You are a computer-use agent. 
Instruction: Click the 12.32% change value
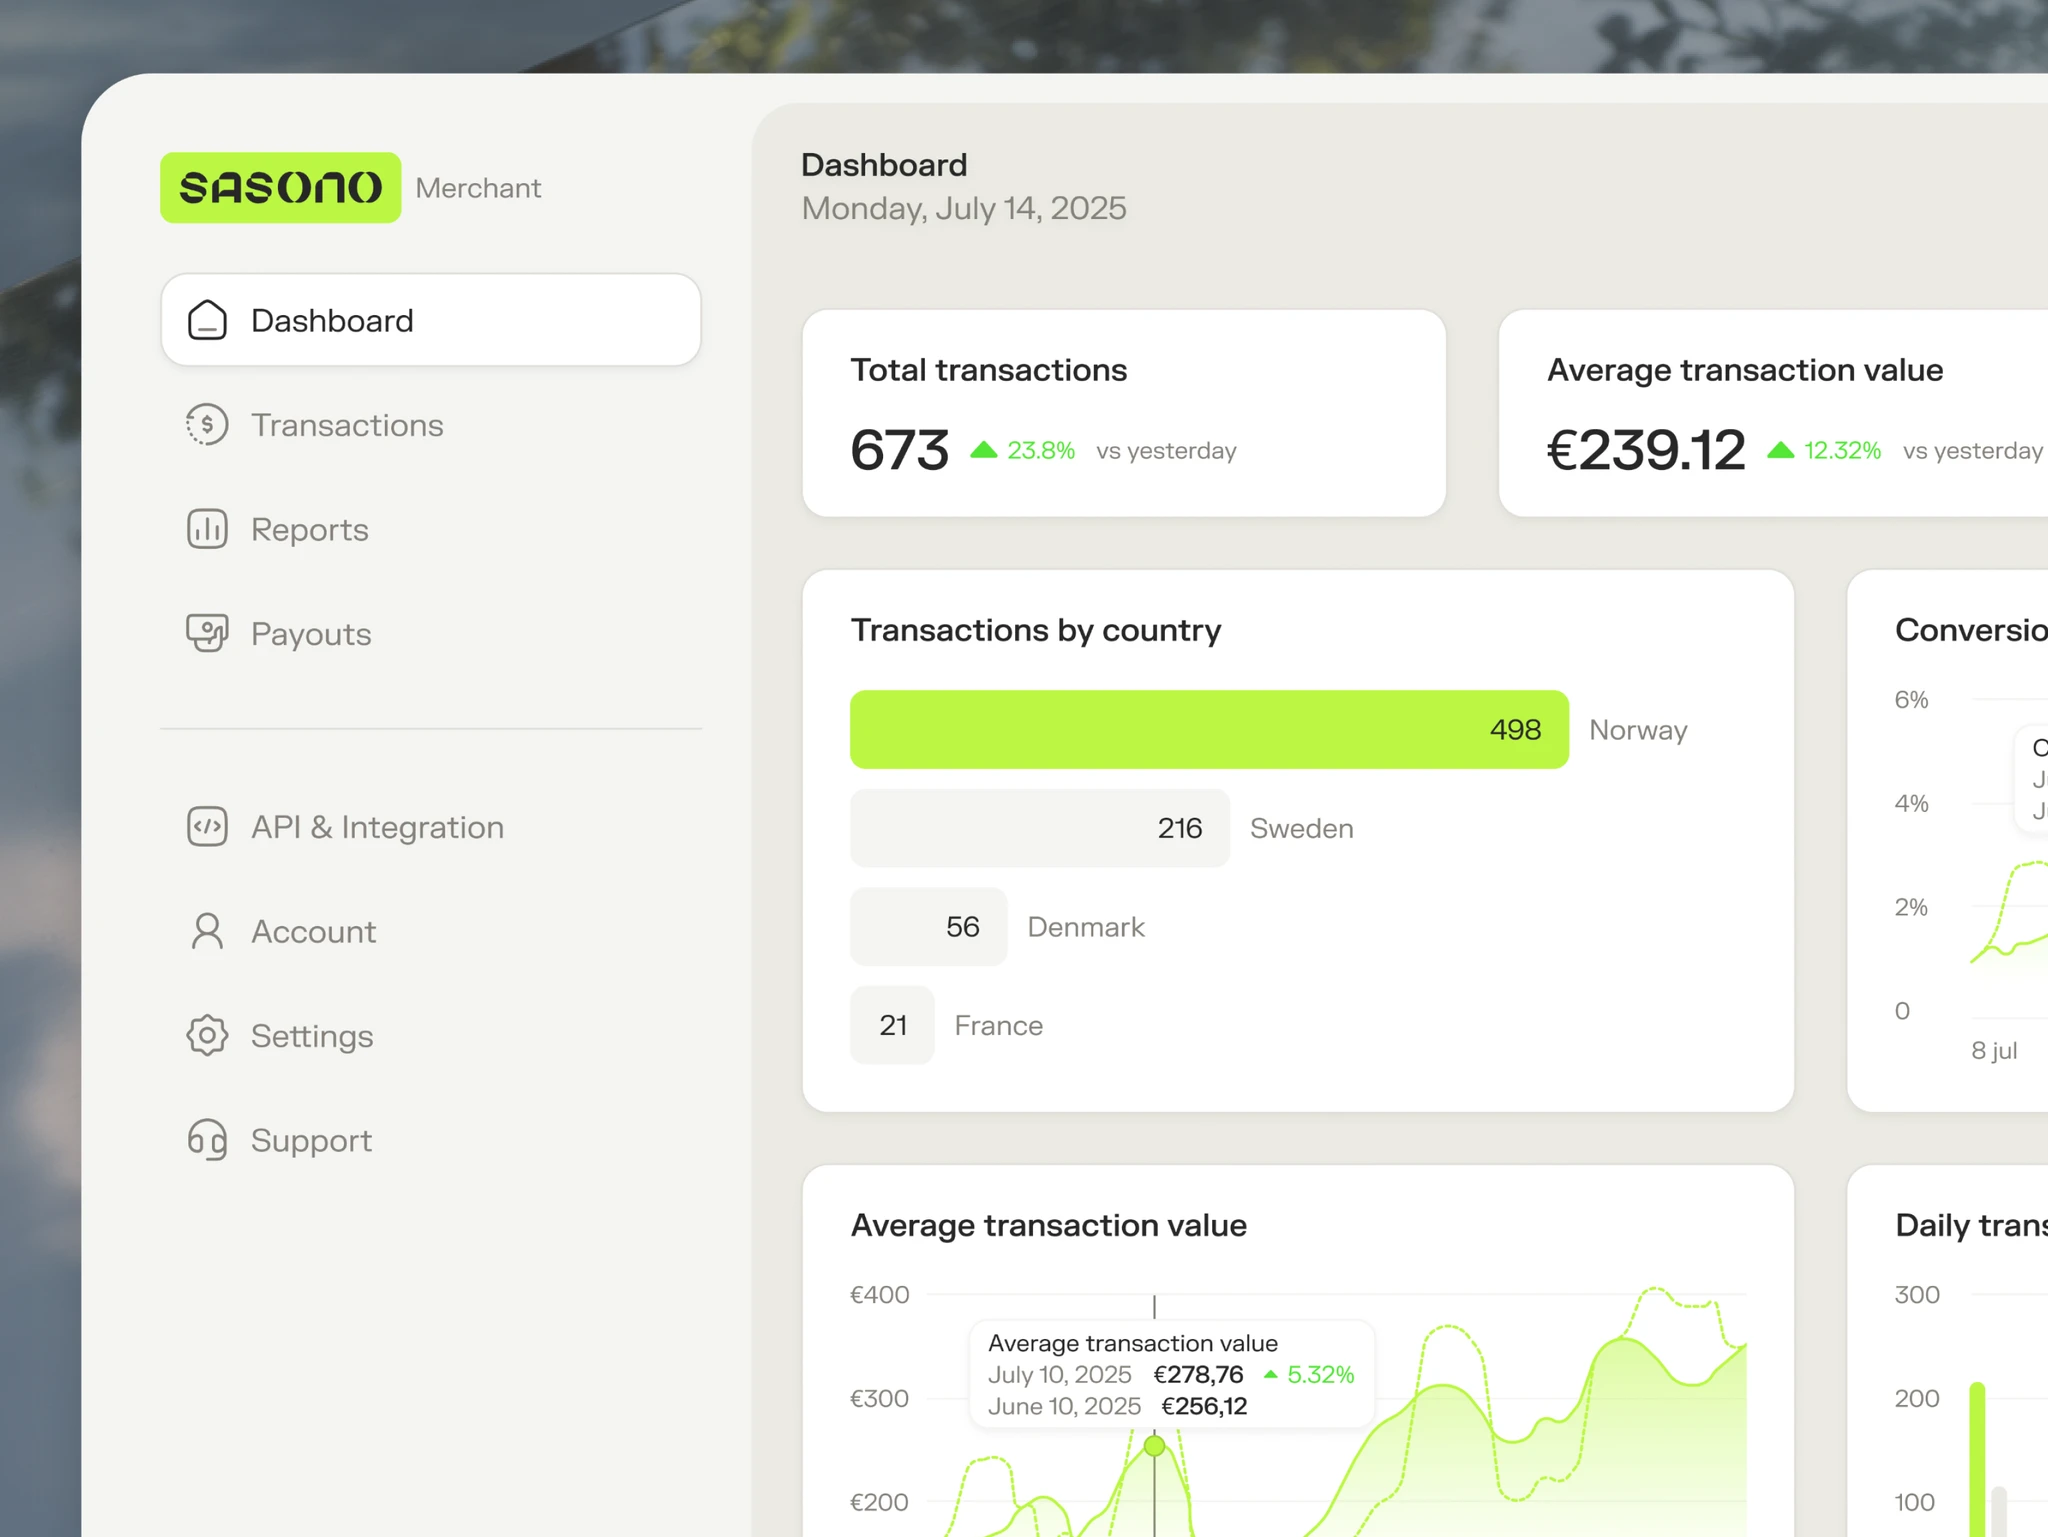[x=1842, y=450]
